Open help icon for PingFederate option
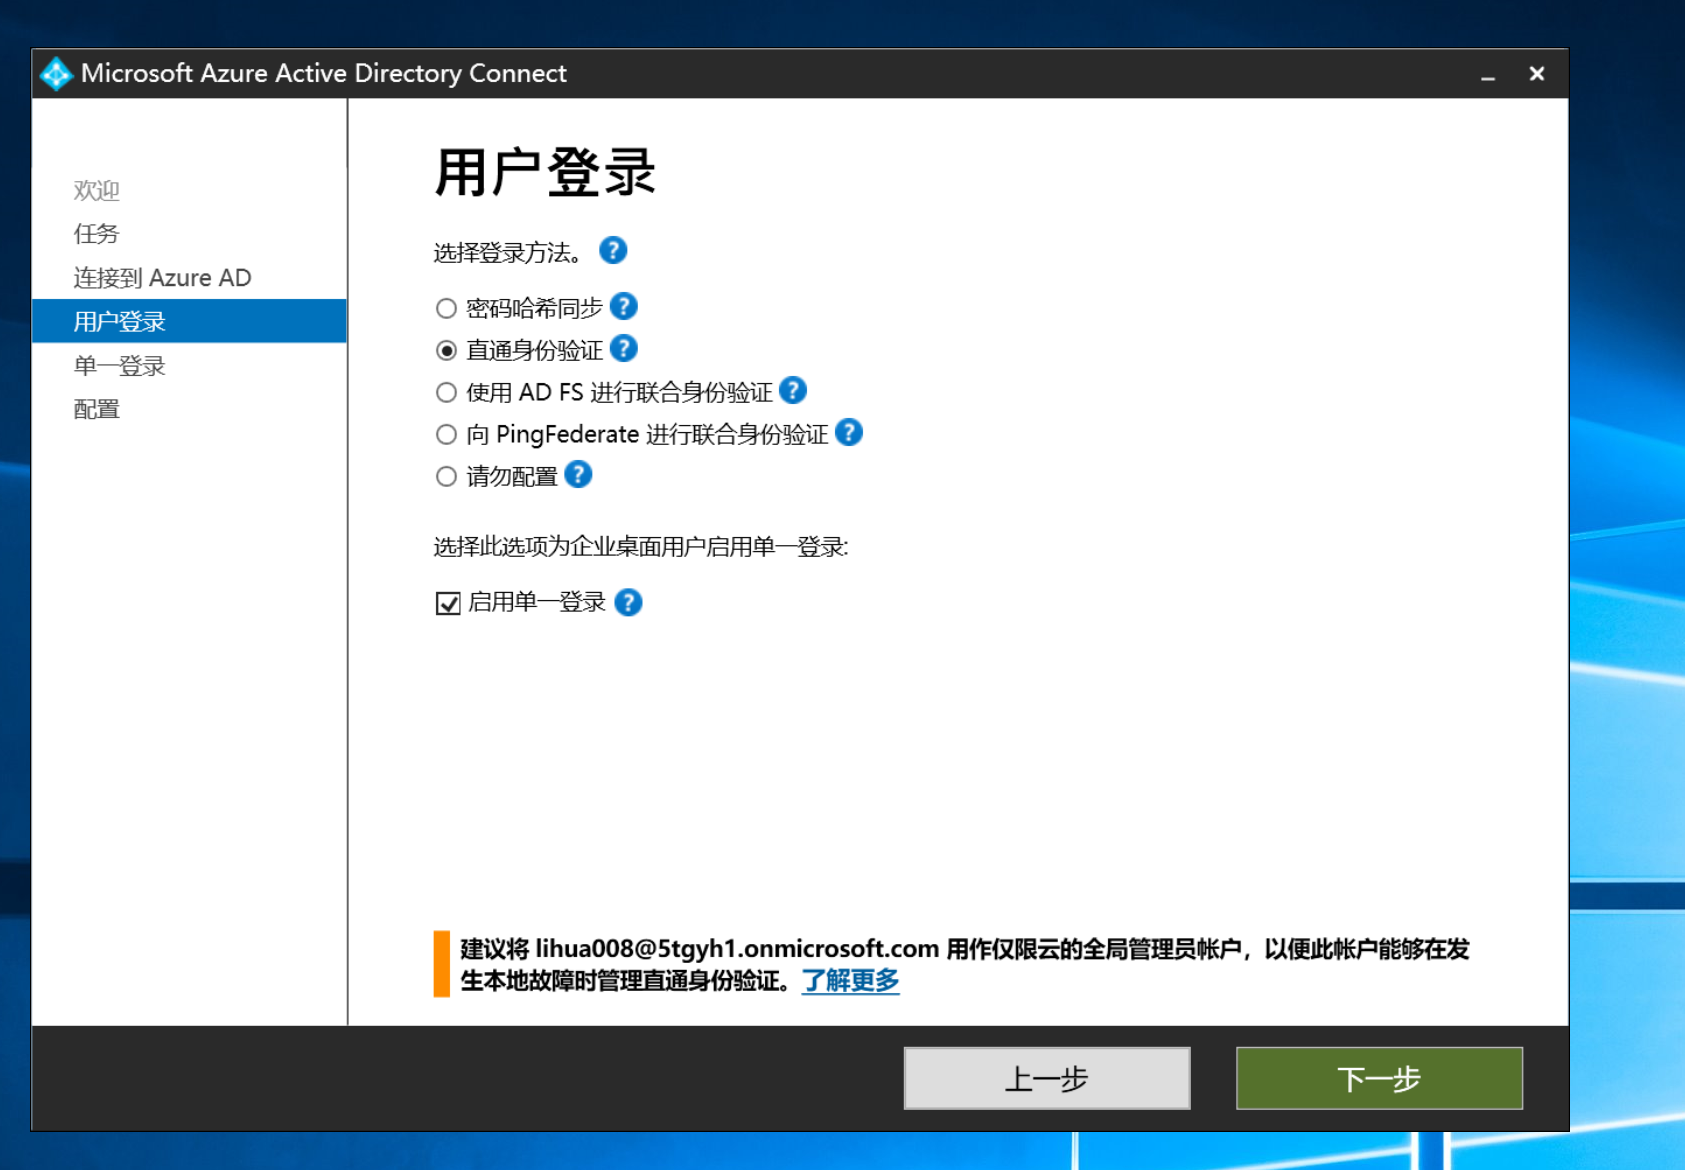 click(849, 432)
